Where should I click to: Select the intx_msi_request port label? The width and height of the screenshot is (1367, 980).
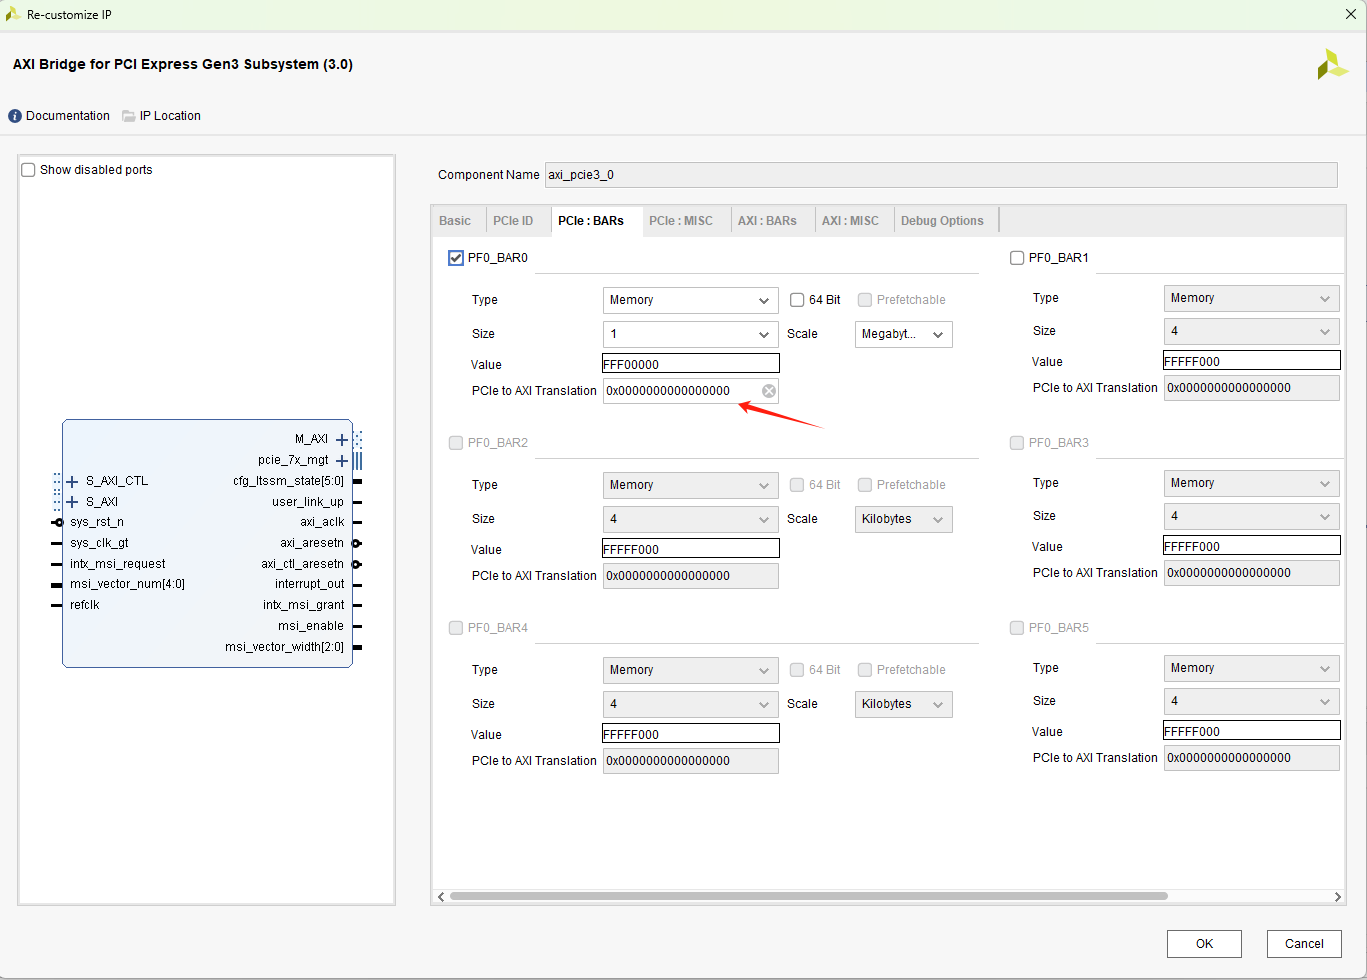118,564
